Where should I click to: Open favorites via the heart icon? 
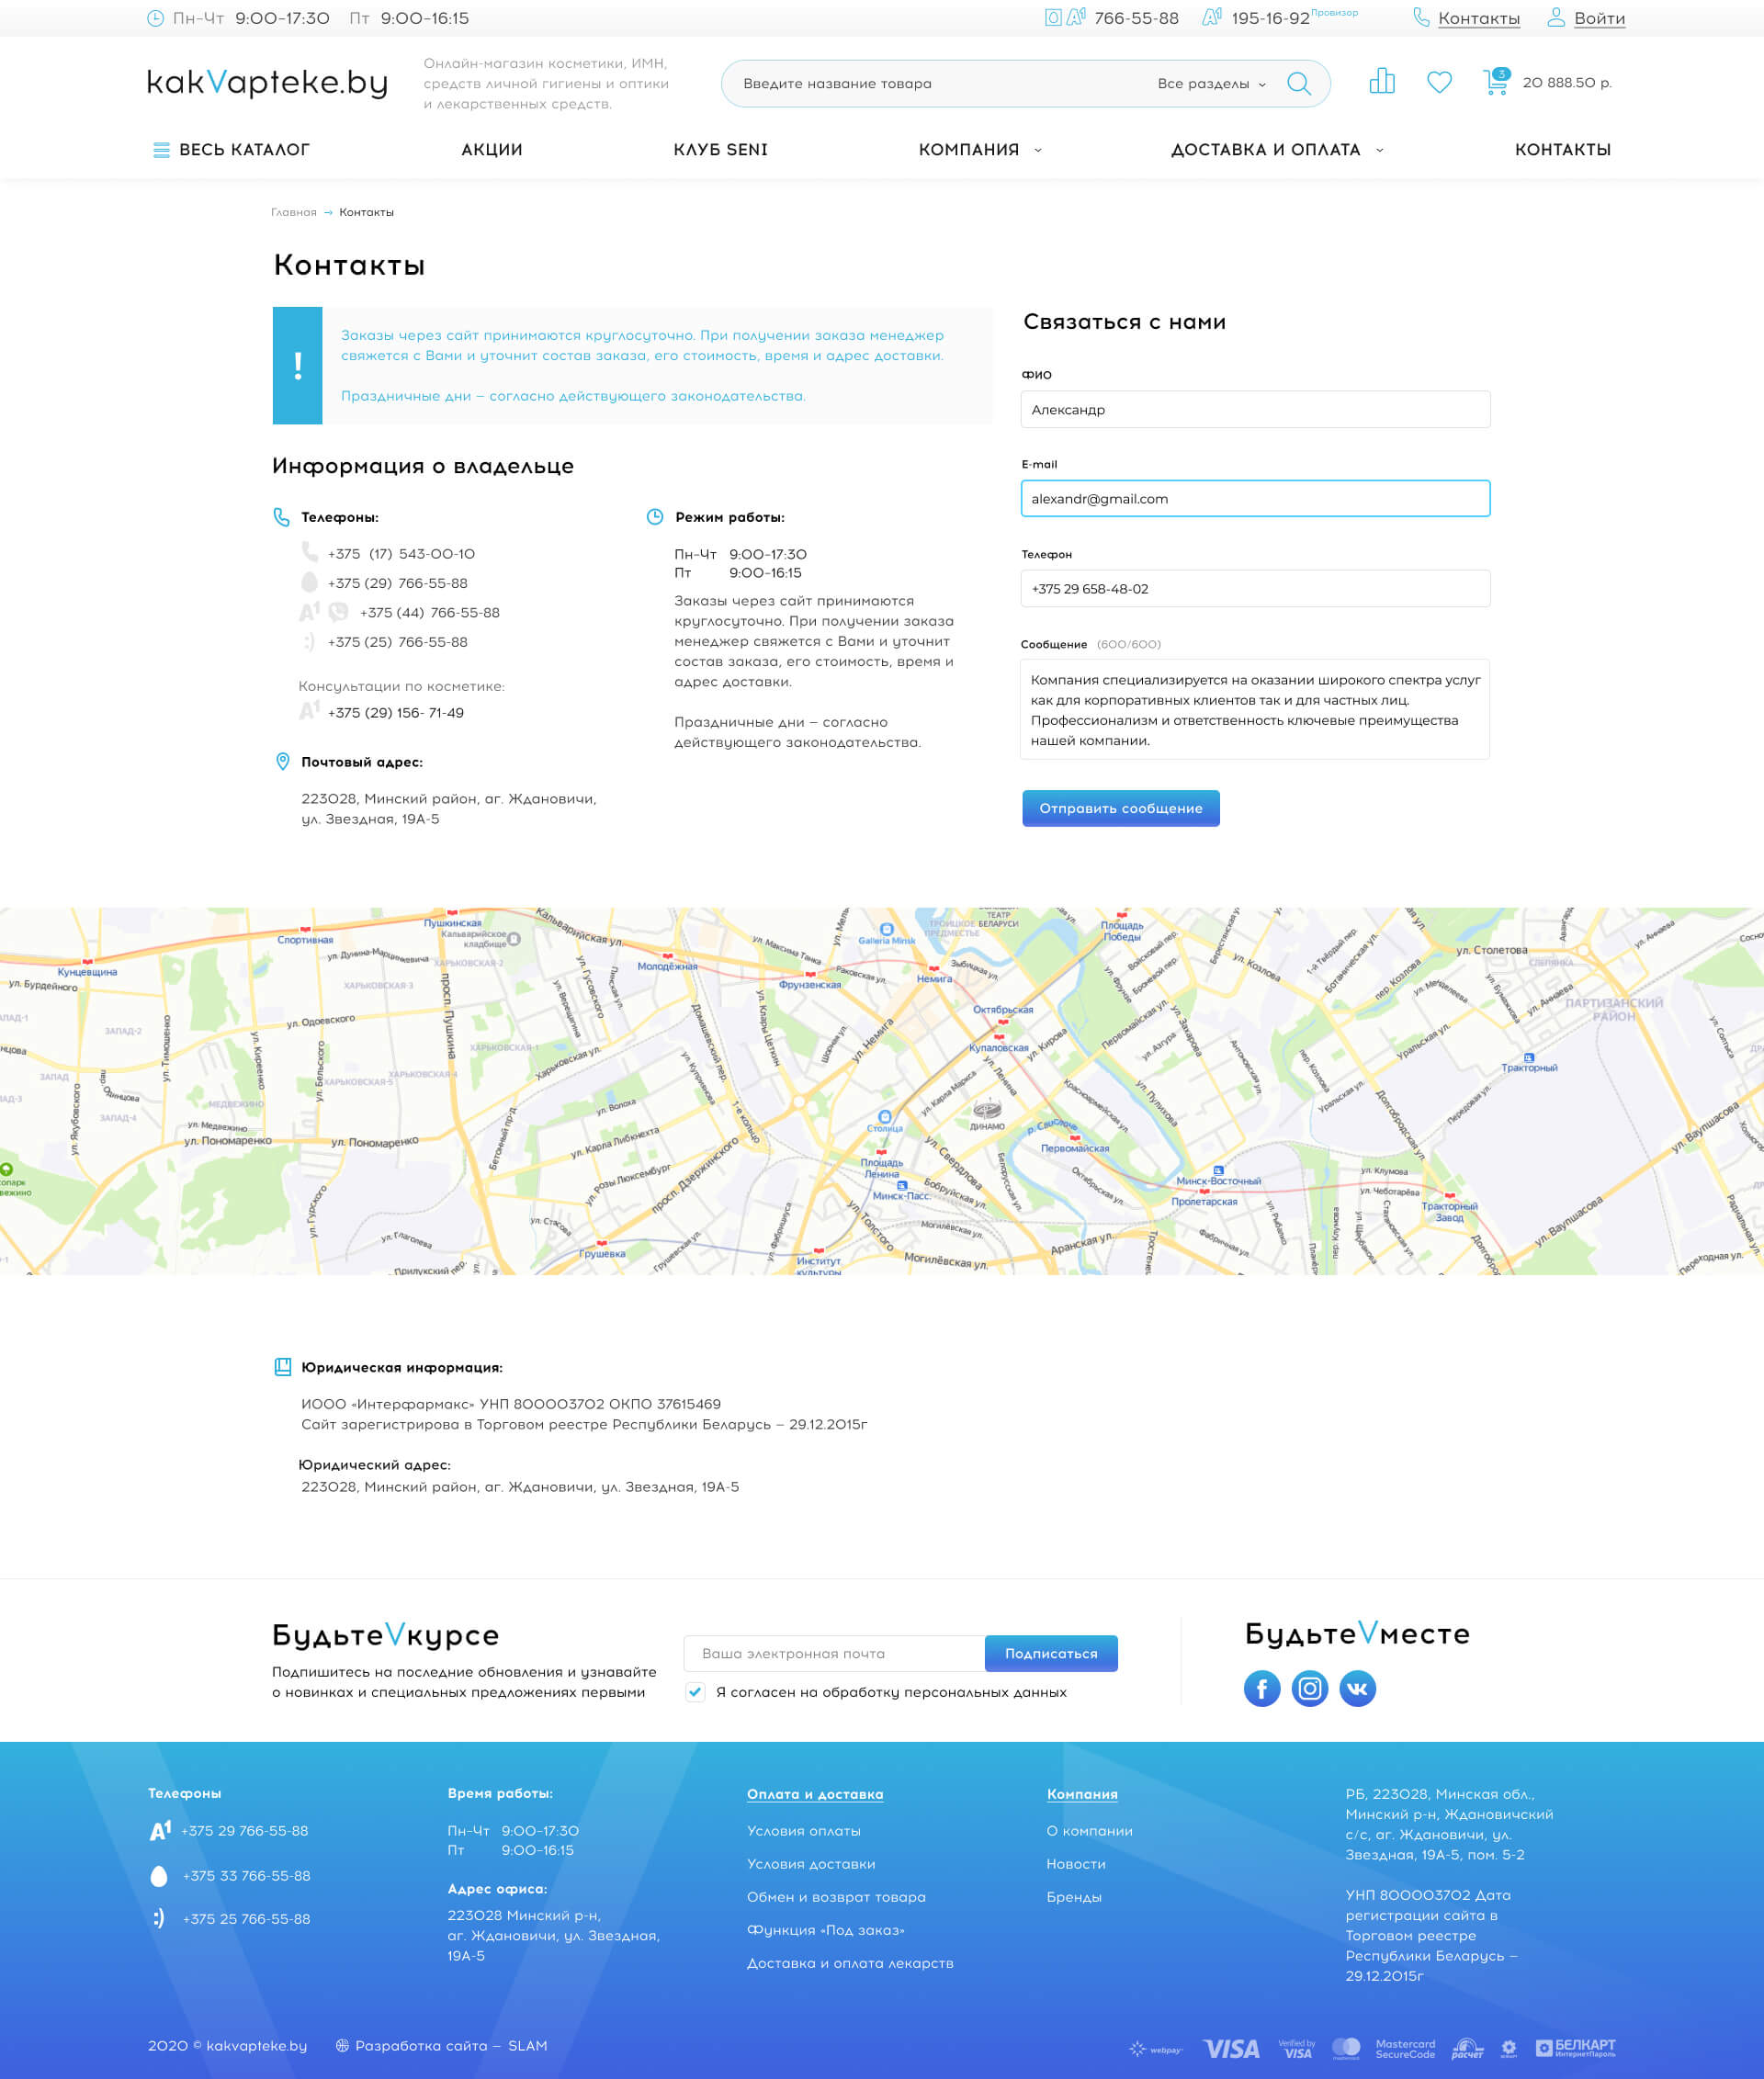(1439, 82)
